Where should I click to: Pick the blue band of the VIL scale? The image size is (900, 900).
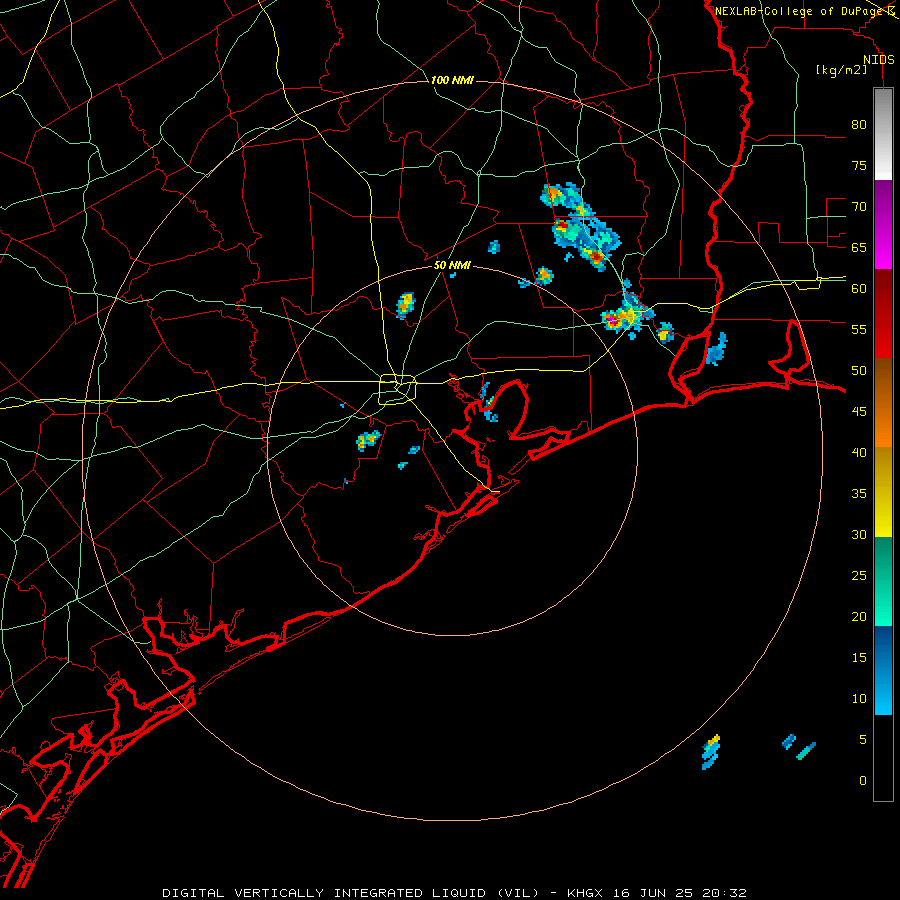(x=883, y=670)
